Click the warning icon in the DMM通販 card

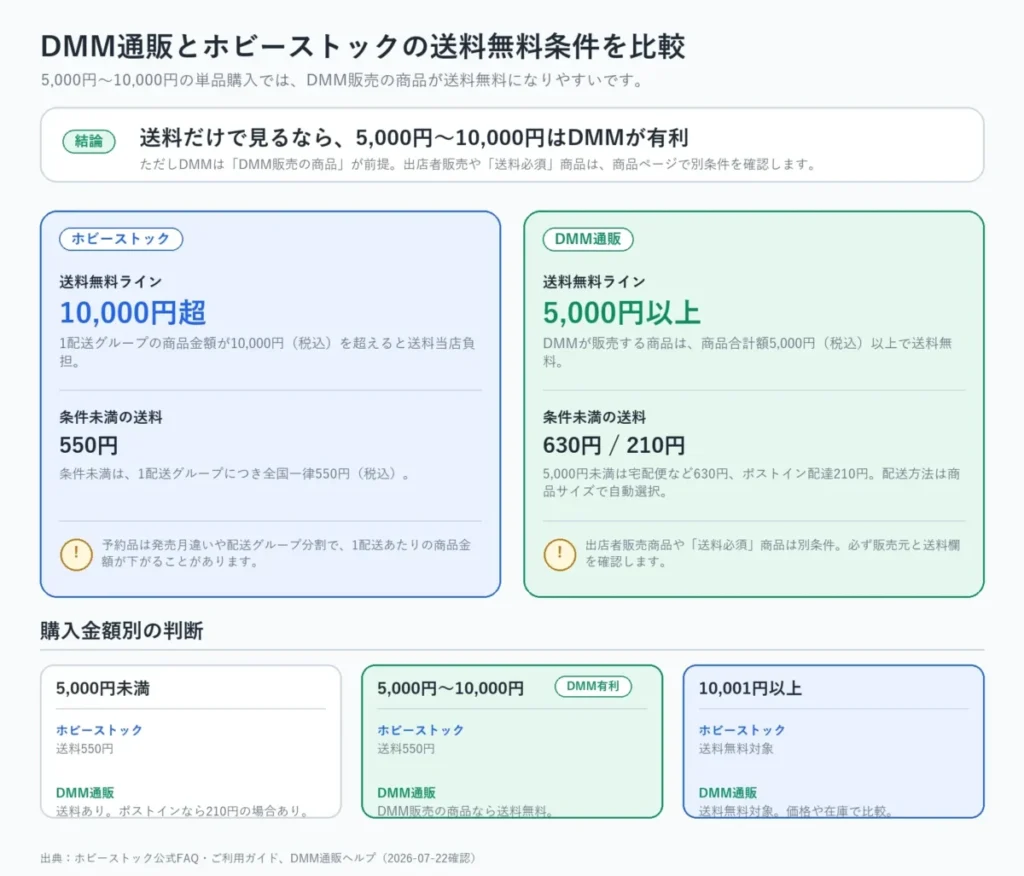(x=560, y=555)
